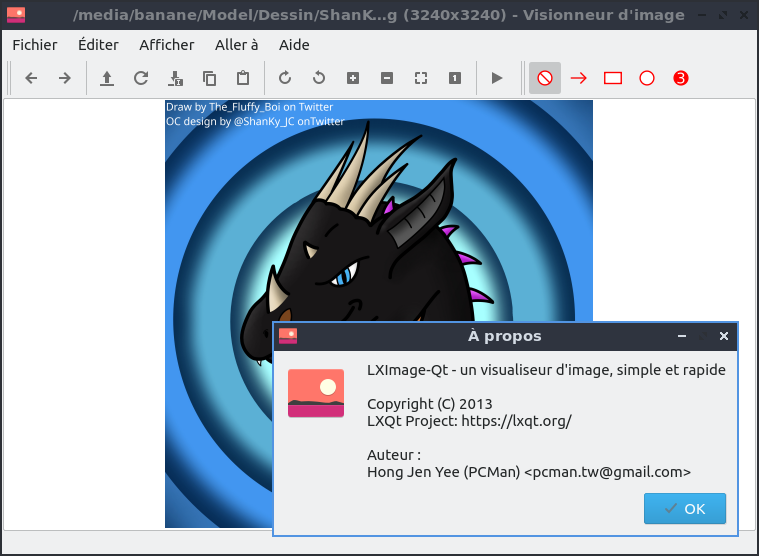Rotate the image counterclockwise
Image resolution: width=759 pixels, height=556 pixels.
point(319,78)
